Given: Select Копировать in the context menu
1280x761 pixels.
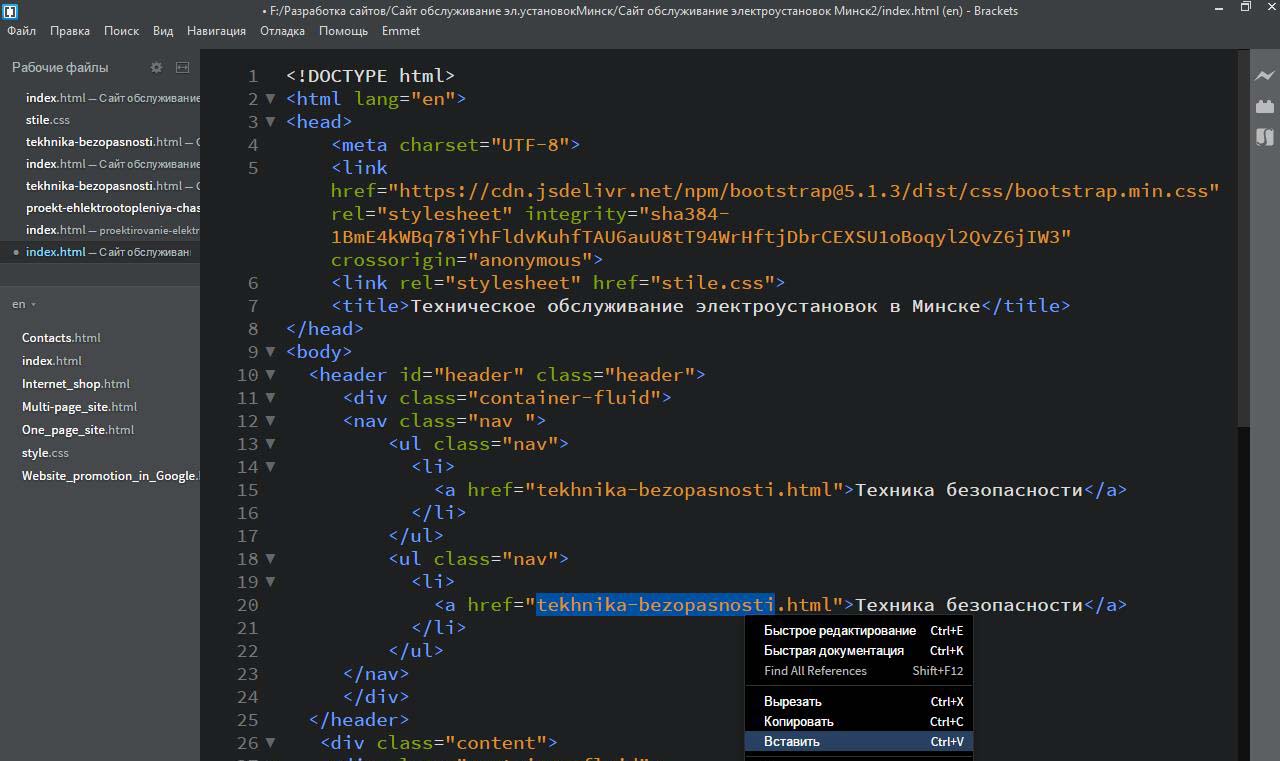Looking at the screenshot, I should [x=798, y=722].
